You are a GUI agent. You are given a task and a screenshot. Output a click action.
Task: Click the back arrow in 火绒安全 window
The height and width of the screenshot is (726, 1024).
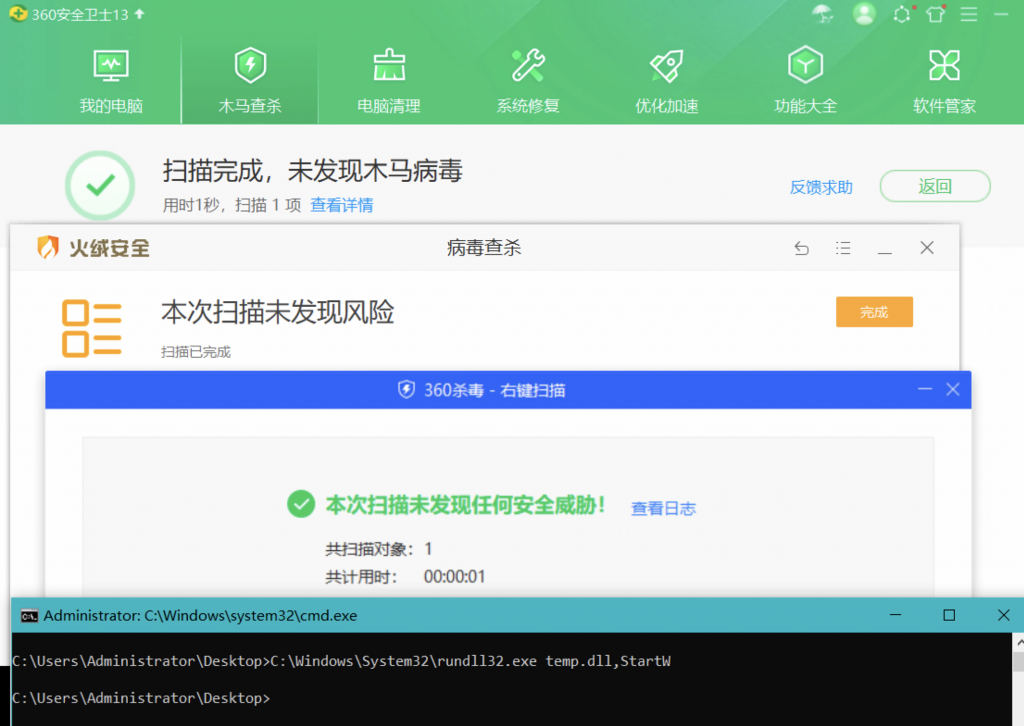pyautogui.click(x=801, y=248)
